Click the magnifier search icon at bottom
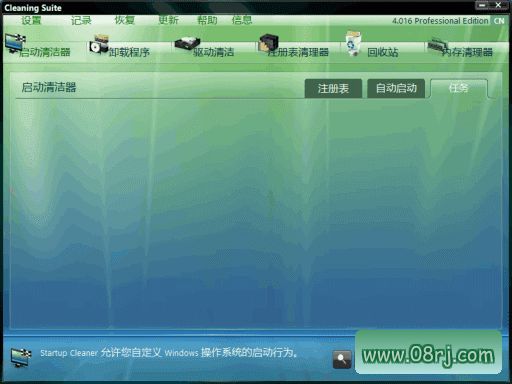Viewport: 512px width, 384px height. pyautogui.click(x=342, y=359)
